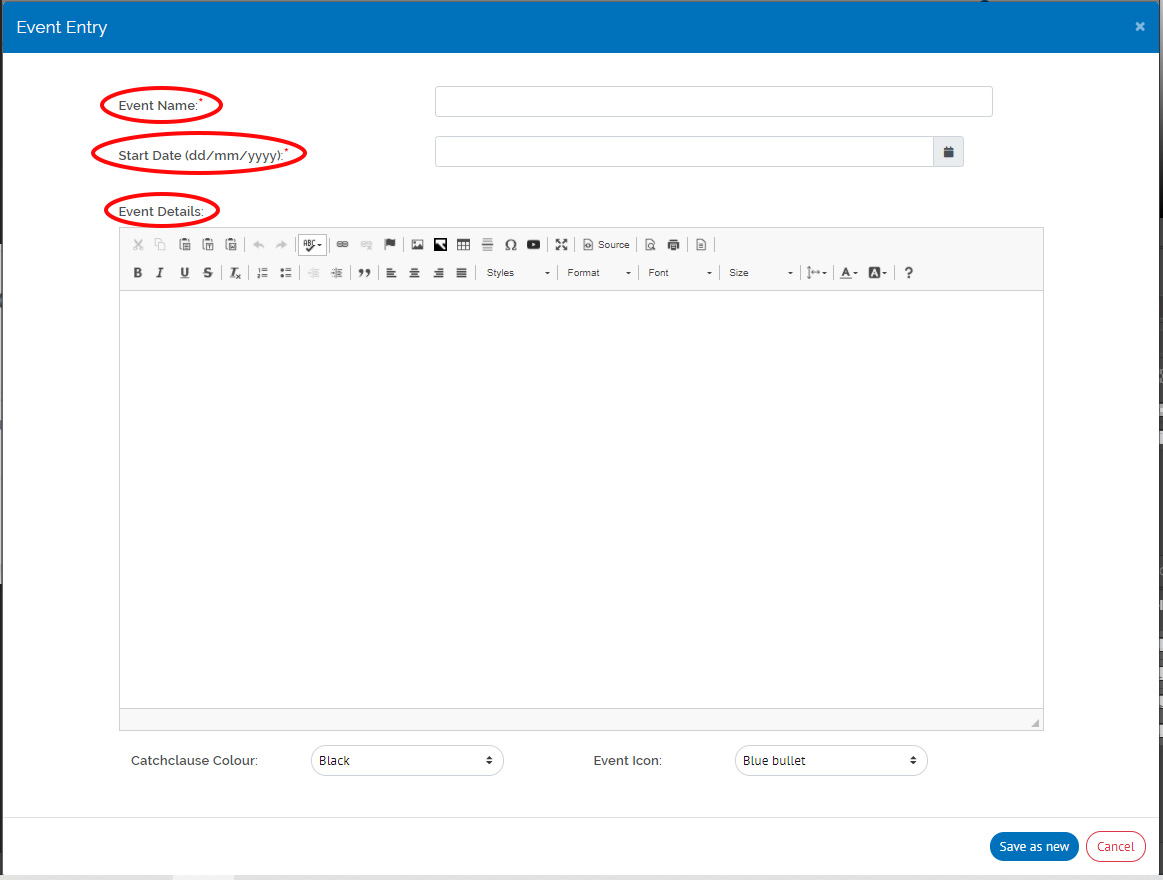The width and height of the screenshot is (1163, 880).
Task: Insert a table into event details
Action: tap(463, 245)
